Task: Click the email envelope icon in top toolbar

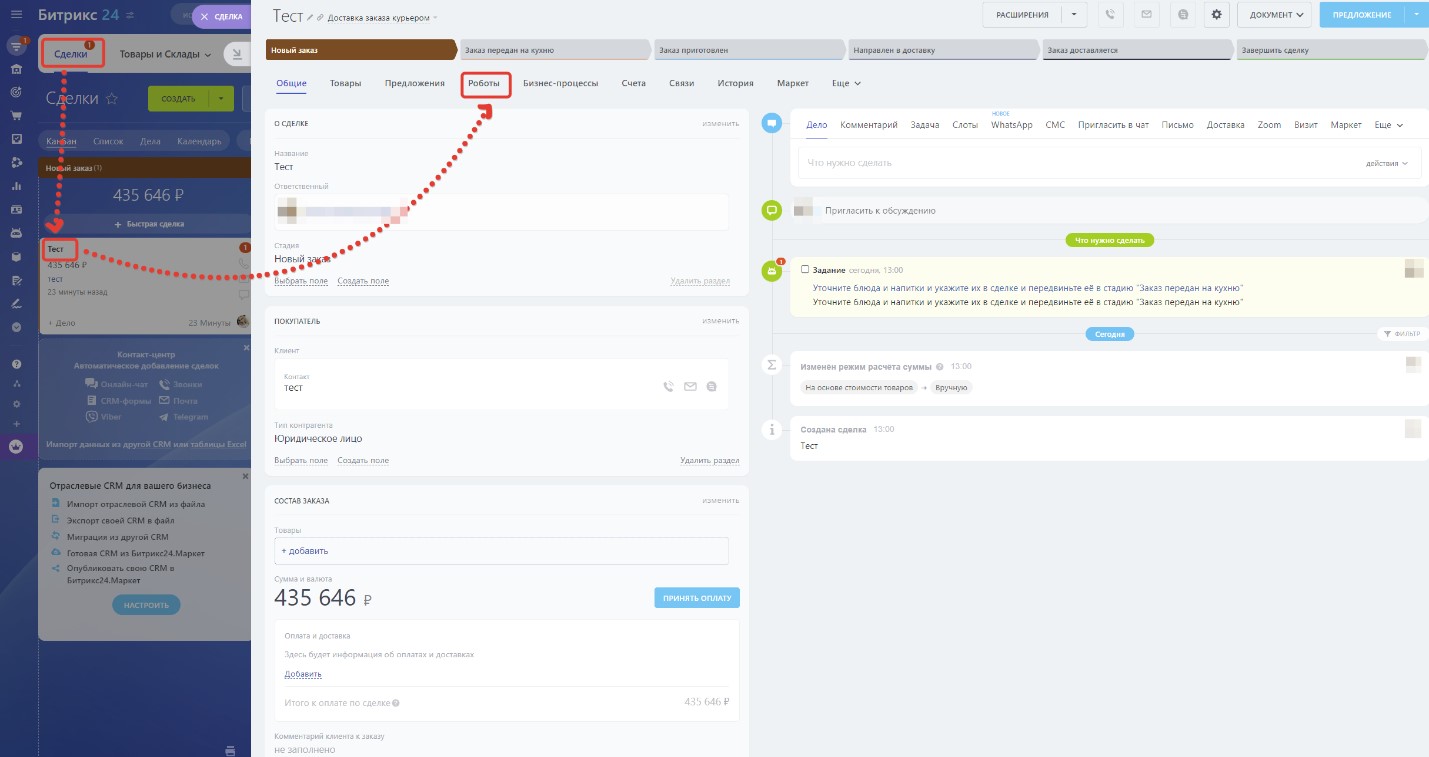Action: coord(1146,15)
